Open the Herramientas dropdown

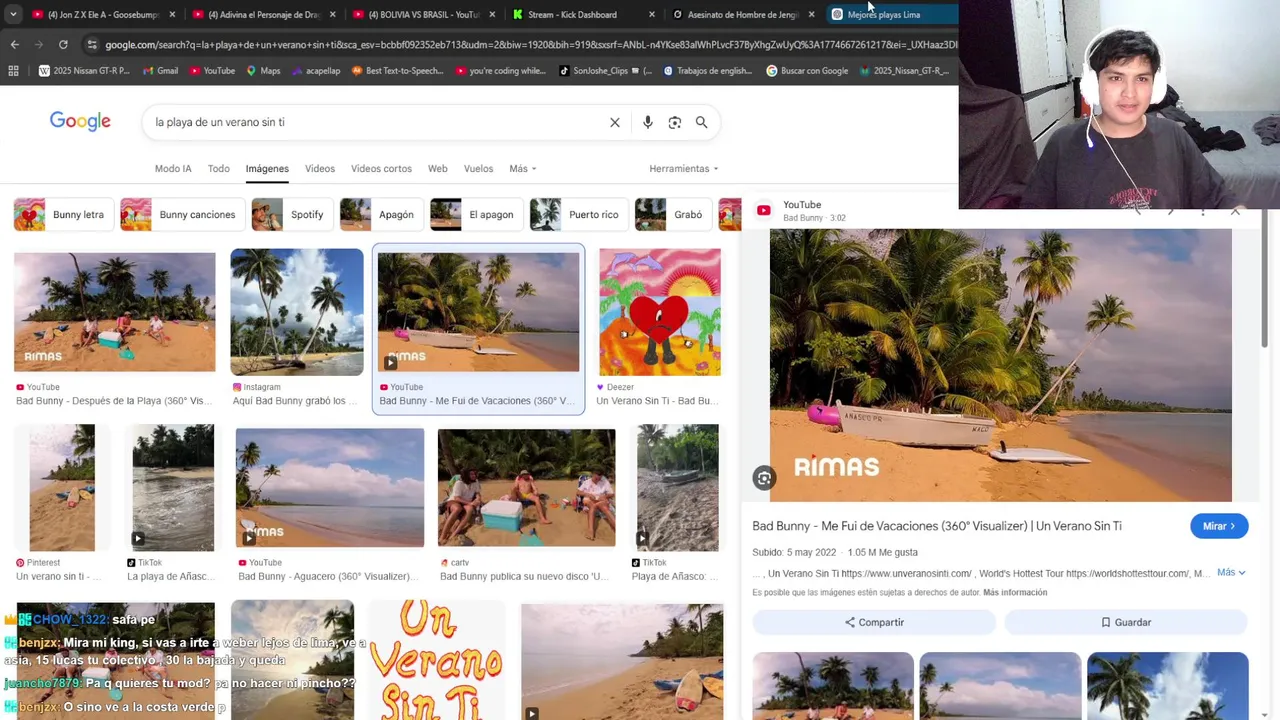pos(683,168)
